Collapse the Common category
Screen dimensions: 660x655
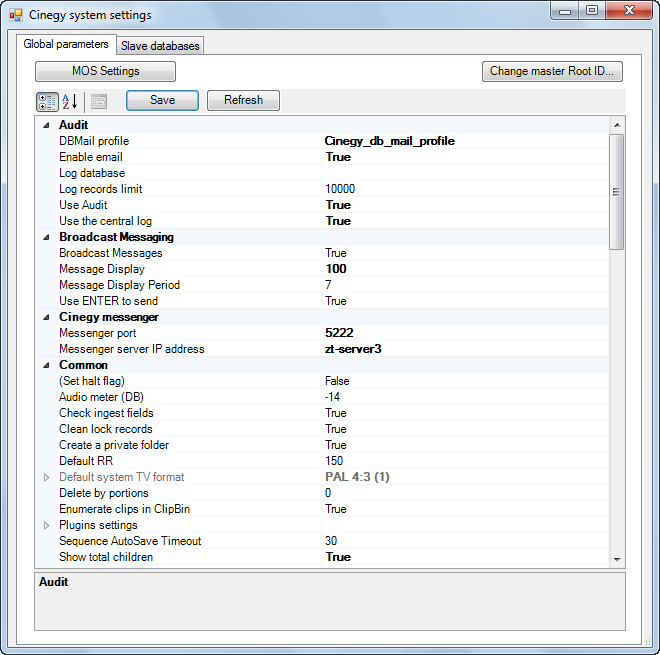click(46, 365)
